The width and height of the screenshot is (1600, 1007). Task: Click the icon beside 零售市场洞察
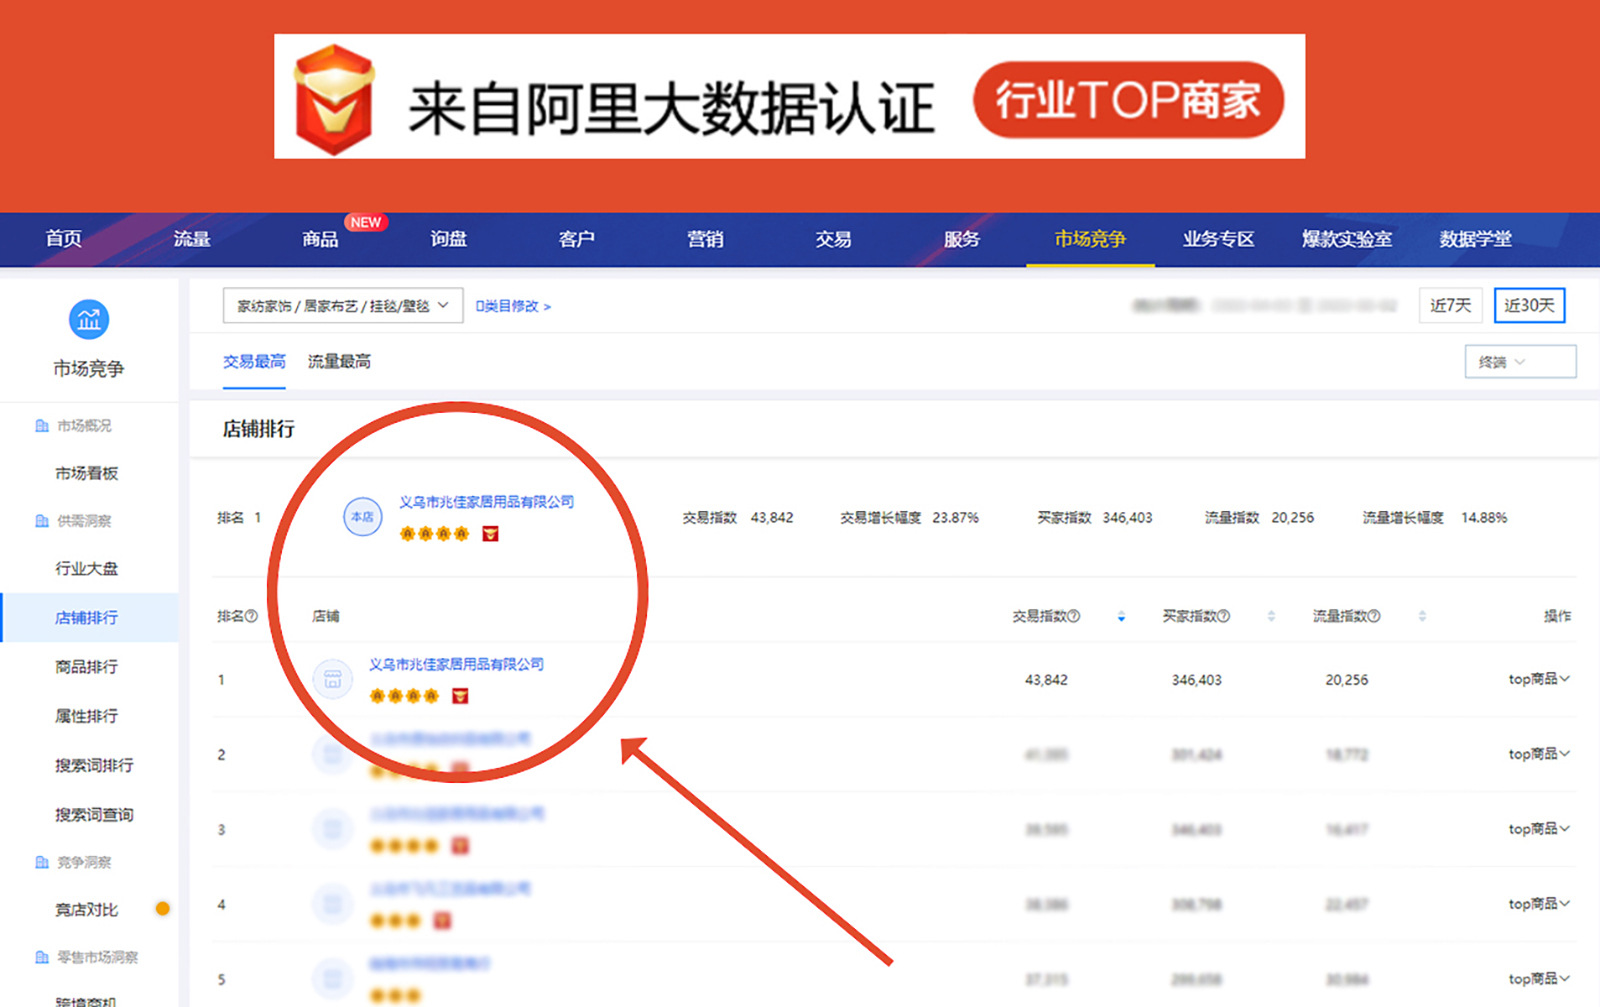tap(41, 957)
